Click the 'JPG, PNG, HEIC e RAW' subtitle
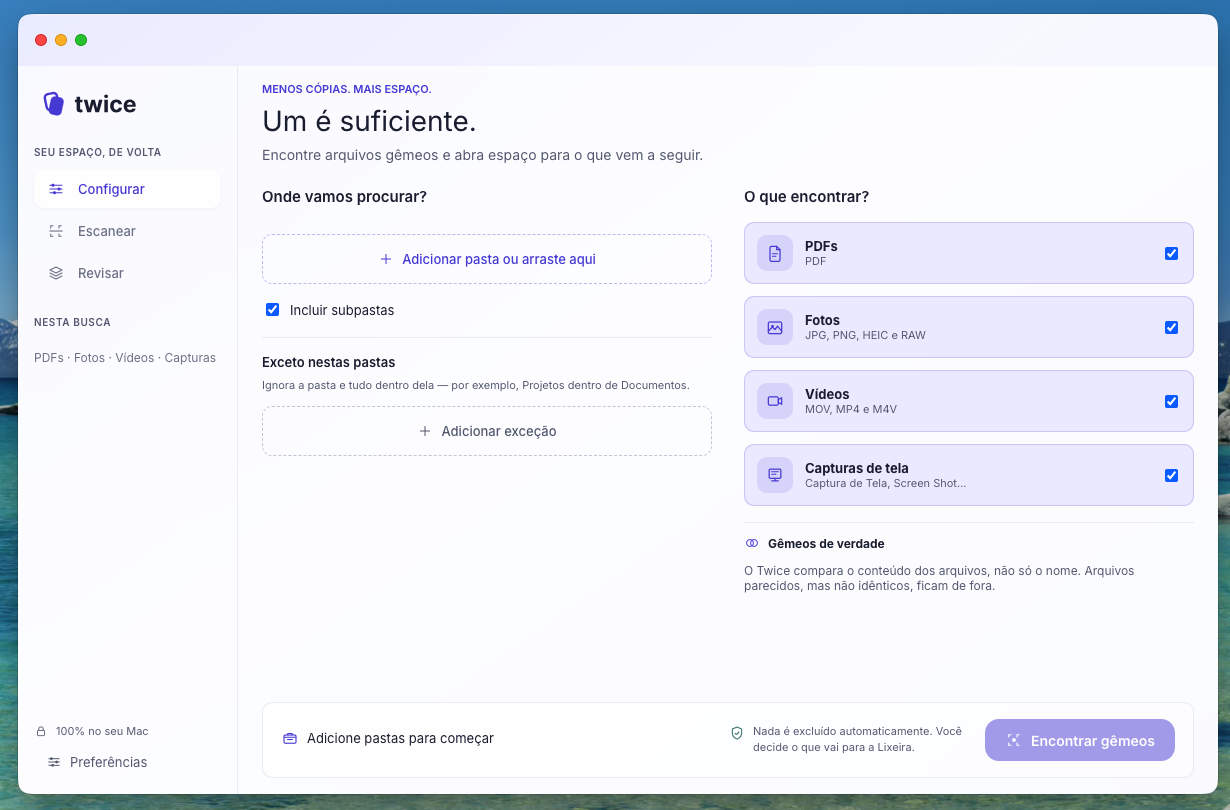The height and width of the screenshot is (810, 1230). pos(865,335)
